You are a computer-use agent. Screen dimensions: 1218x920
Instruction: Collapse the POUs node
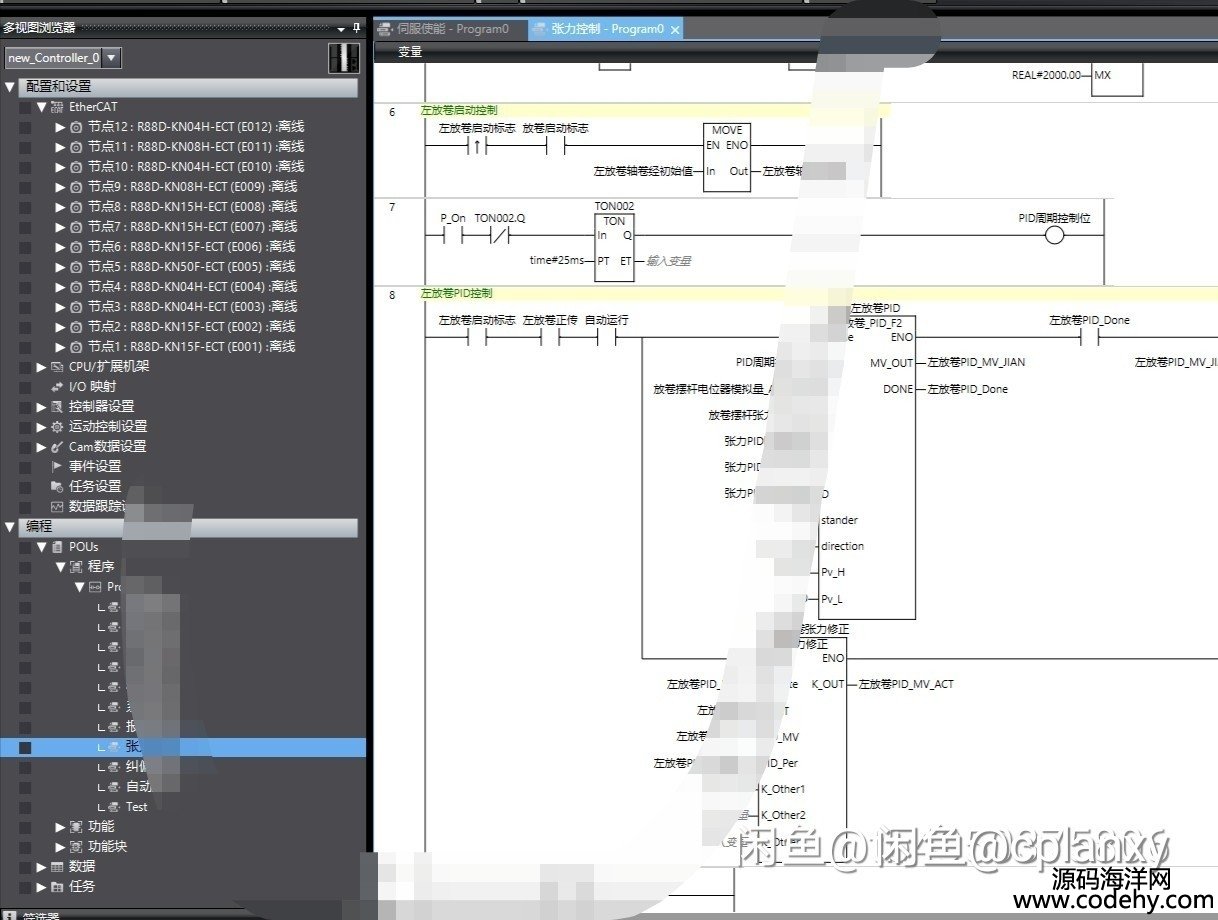pyautogui.click(x=41, y=547)
